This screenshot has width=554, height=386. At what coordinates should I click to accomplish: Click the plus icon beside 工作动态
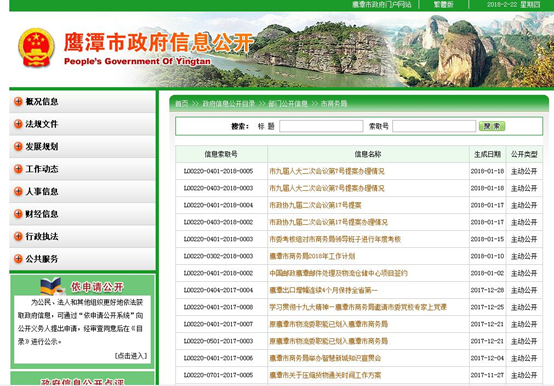click(18, 169)
